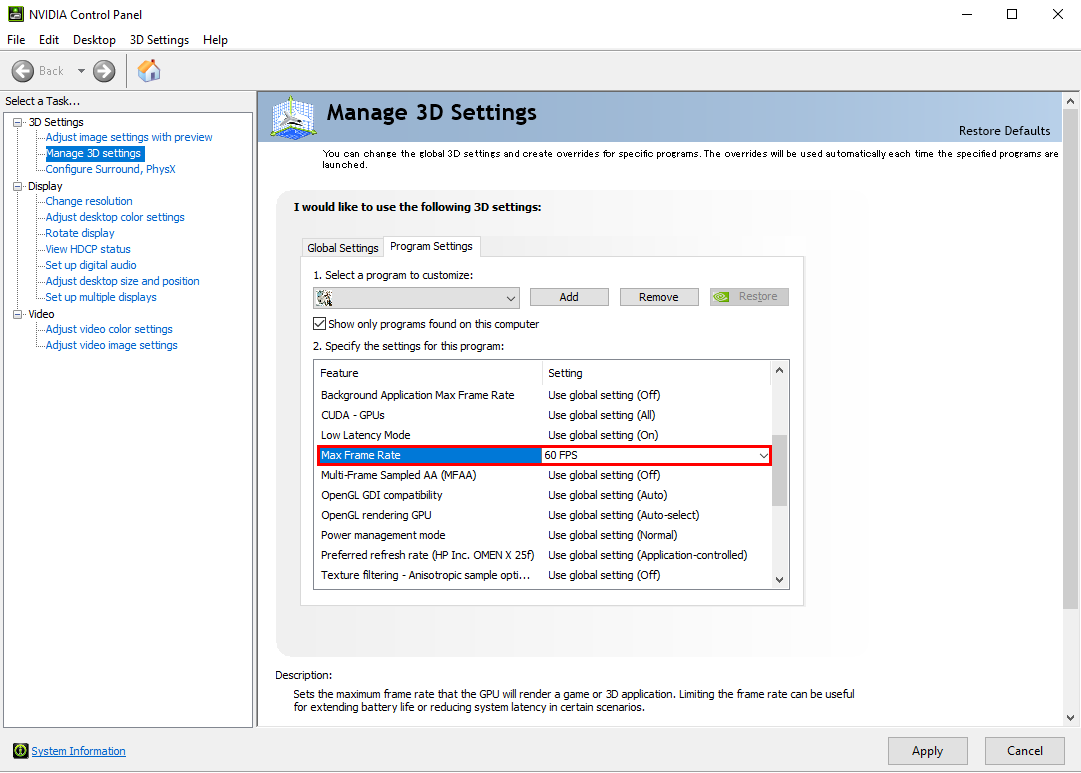Click the NVIDIA Control Panel title icon
Image resolution: width=1081 pixels, height=773 pixels.
tap(15, 14)
